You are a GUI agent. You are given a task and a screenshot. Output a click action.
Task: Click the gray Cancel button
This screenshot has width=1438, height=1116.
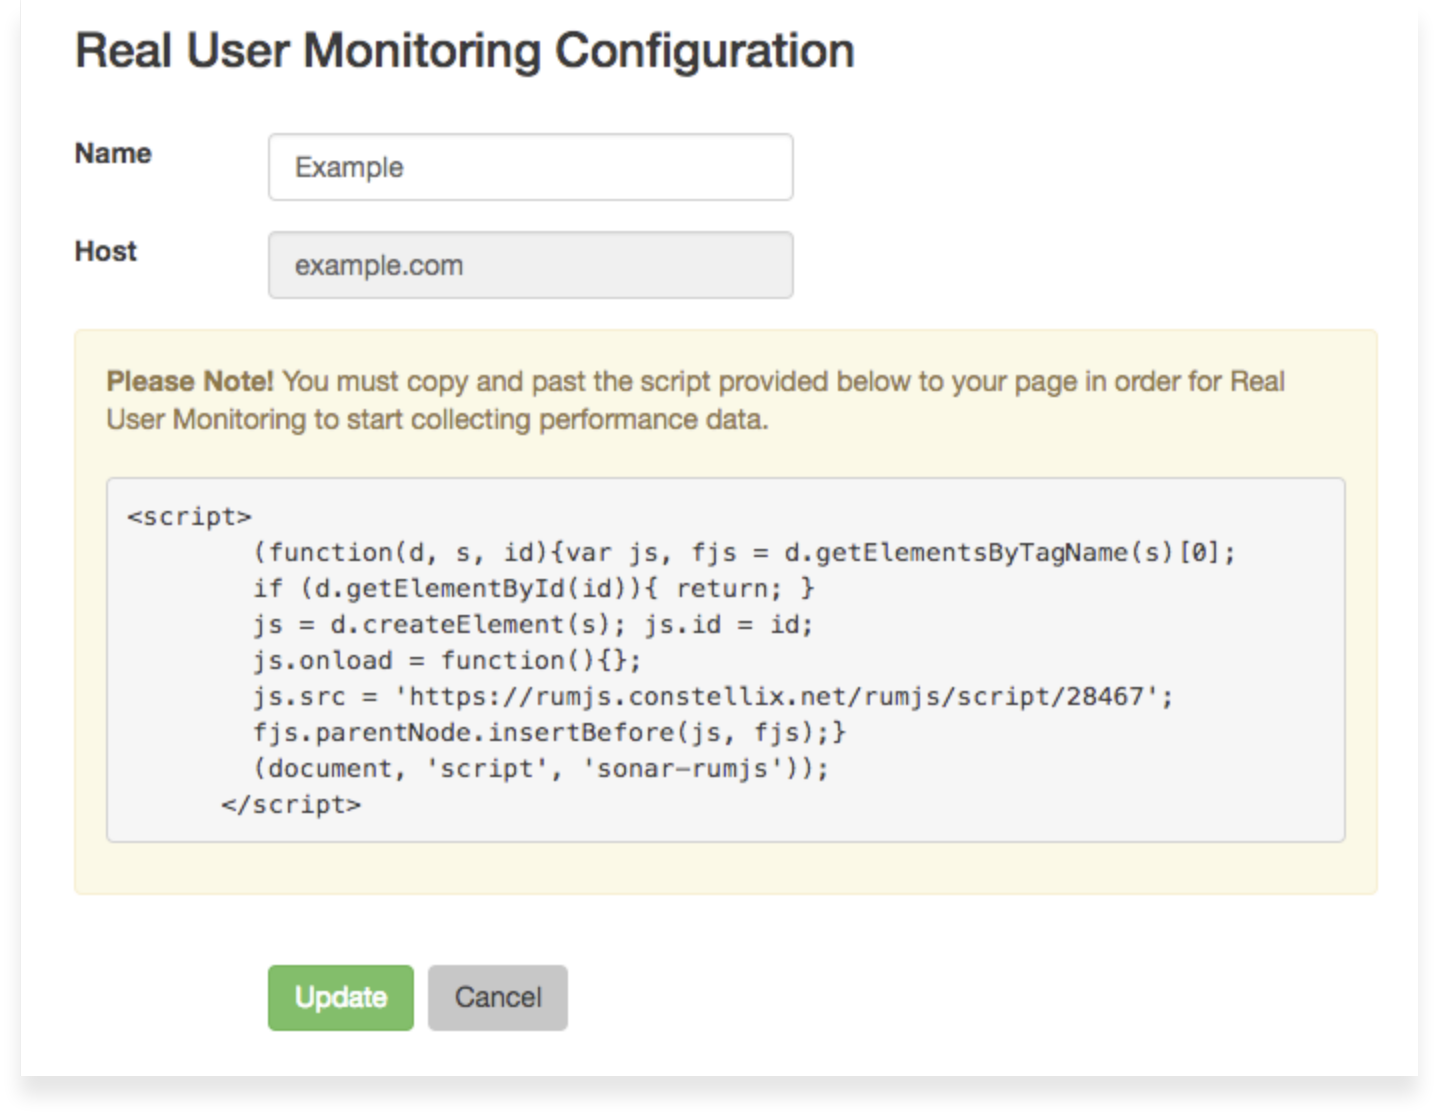point(498,997)
